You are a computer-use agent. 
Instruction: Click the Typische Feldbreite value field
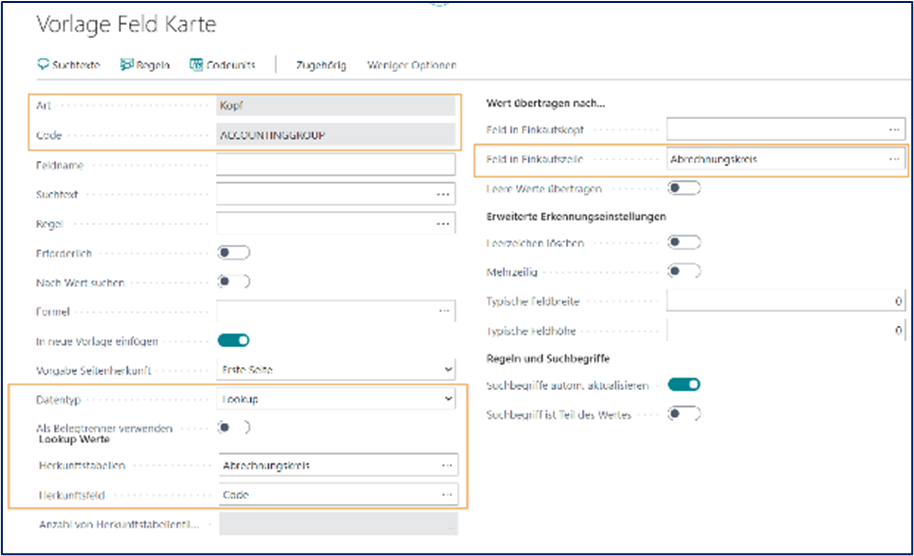pyautogui.click(x=785, y=301)
